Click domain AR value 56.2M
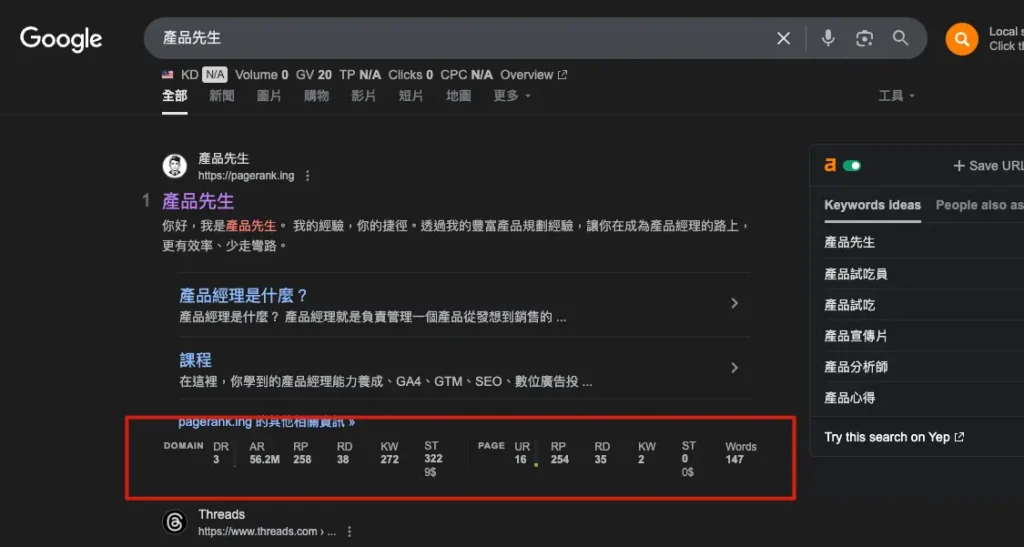Image resolution: width=1024 pixels, height=547 pixels. [x=264, y=460]
